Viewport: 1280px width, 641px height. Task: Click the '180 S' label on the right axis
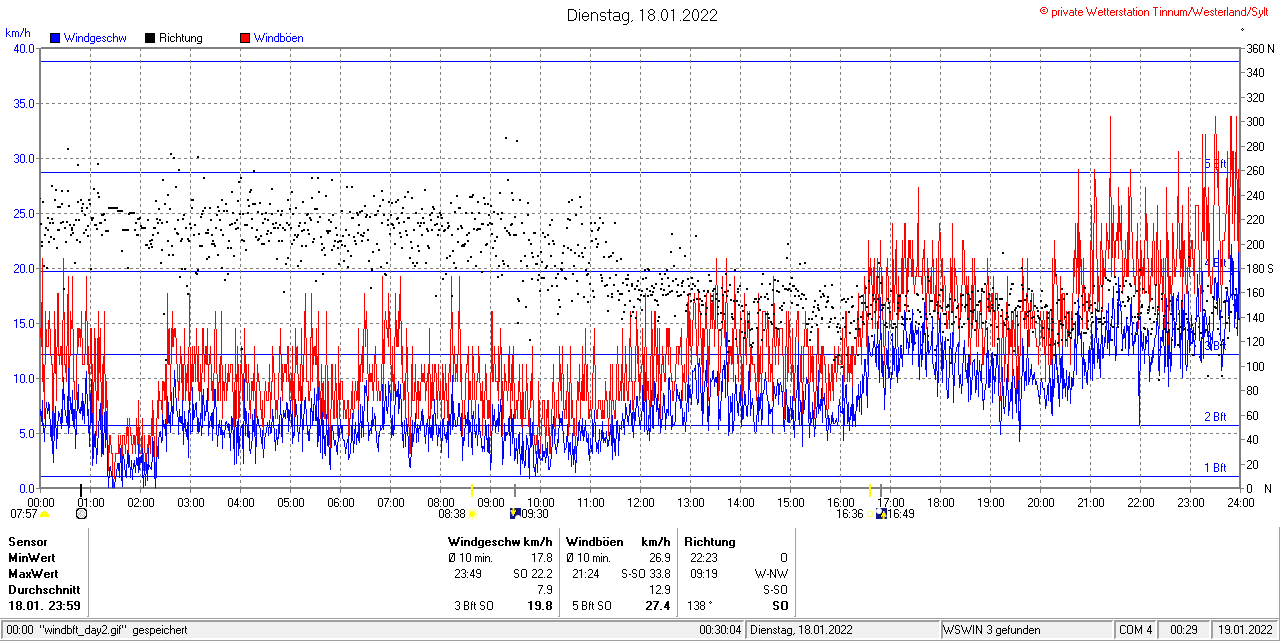(1259, 268)
